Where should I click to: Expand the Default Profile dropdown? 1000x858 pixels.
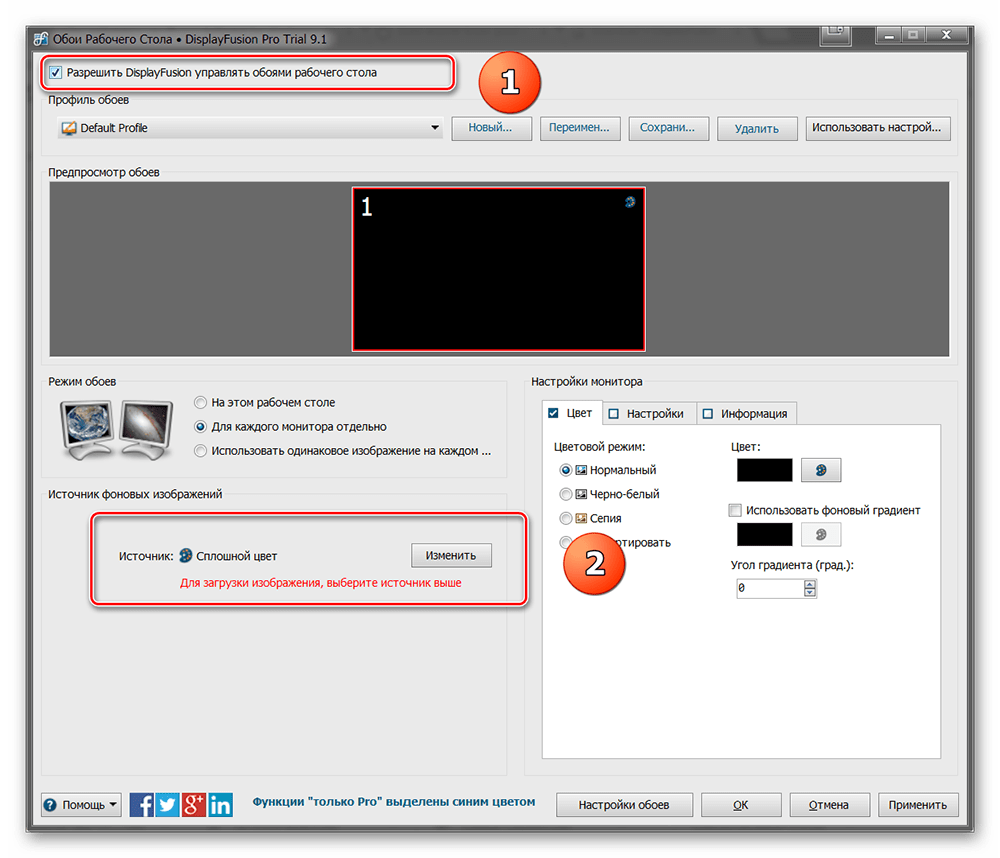(x=434, y=128)
